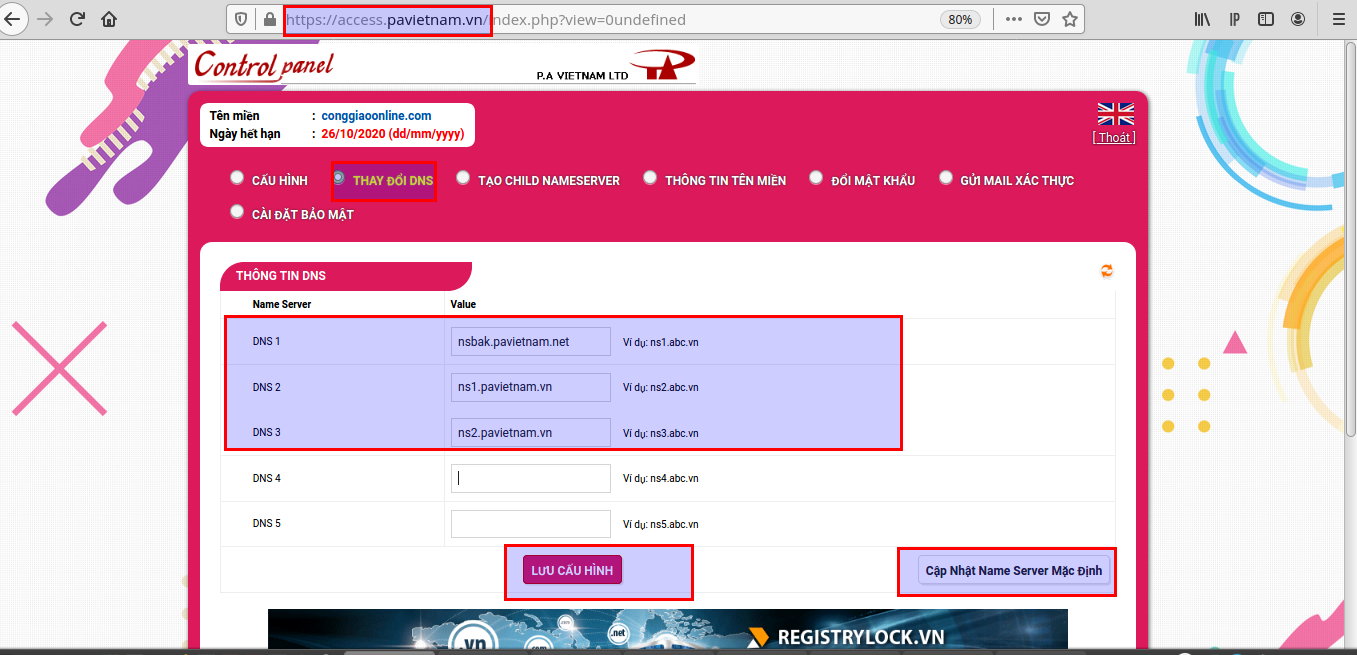Click the P.A Vietnam Control Panel logo
1357x655 pixels.
441,65
